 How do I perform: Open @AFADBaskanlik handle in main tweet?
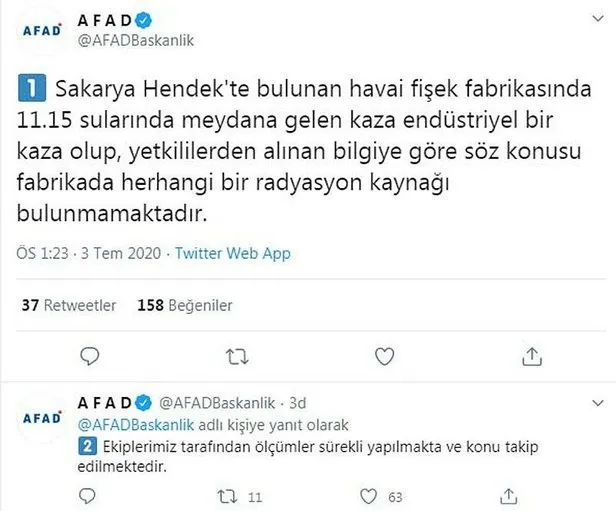click(136, 40)
